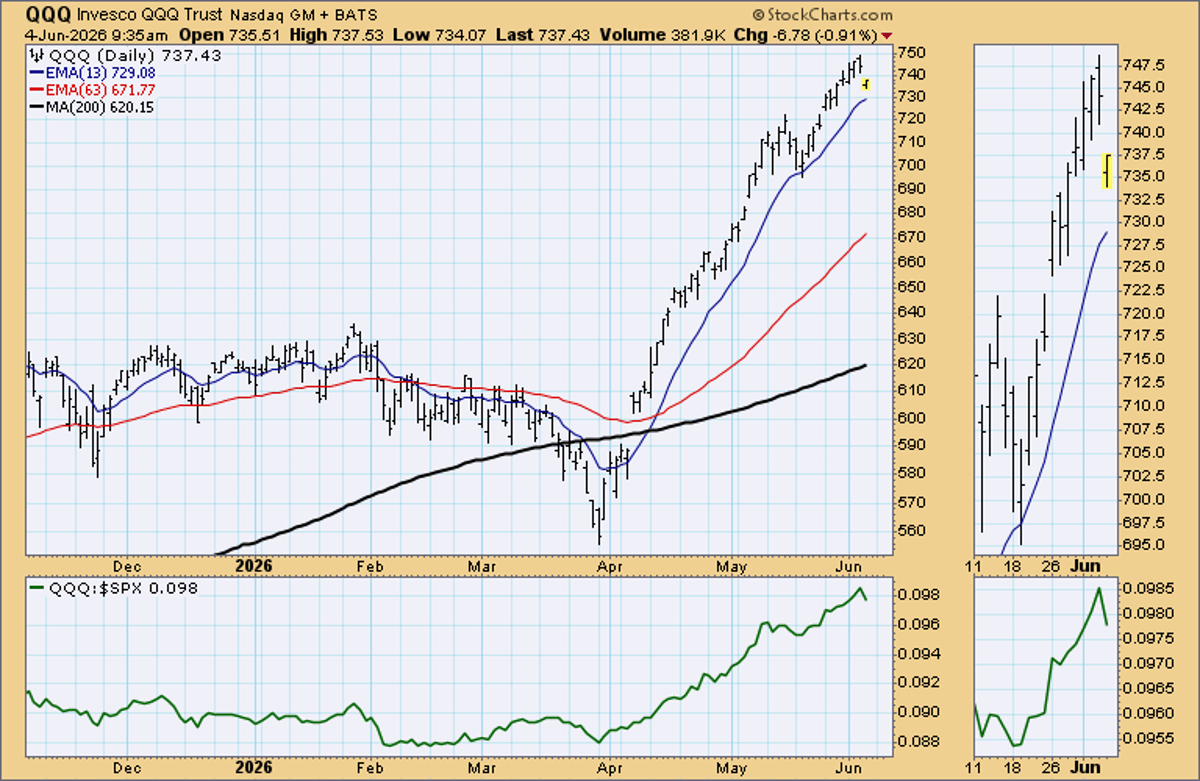Click the 700 price axis label
The height and width of the screenshot is (781, 1200).
(910, 165)
